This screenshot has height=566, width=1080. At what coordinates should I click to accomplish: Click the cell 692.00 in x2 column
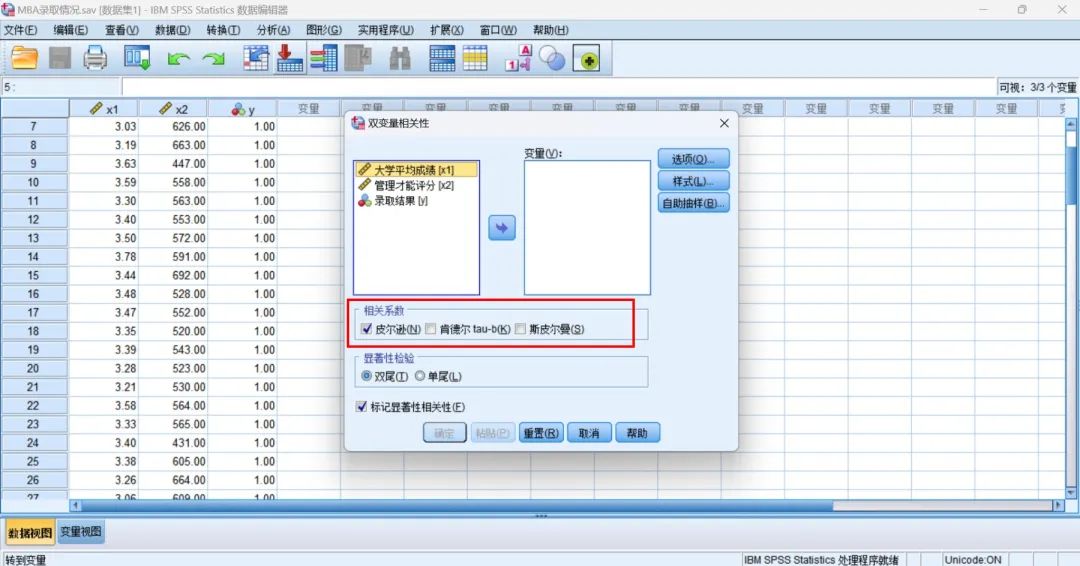[174, 275]
